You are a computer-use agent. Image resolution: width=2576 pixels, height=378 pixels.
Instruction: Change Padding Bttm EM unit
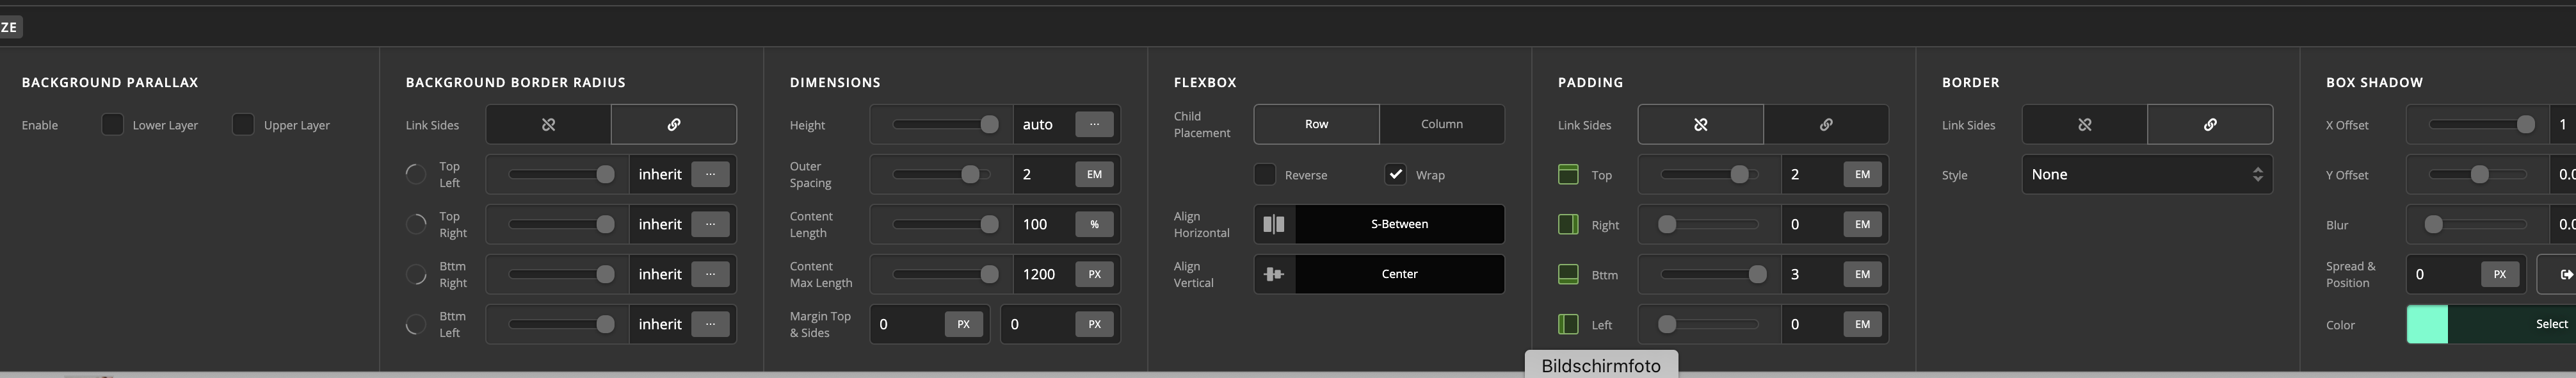coord(1862,274)
